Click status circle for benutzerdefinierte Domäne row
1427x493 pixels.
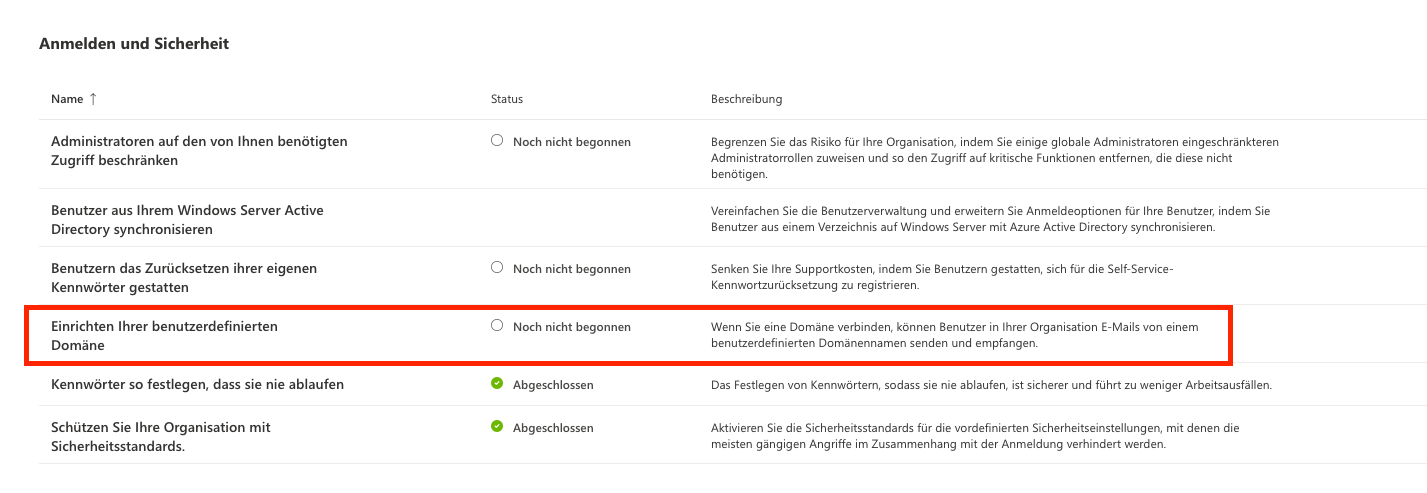[x=497, y=326]
